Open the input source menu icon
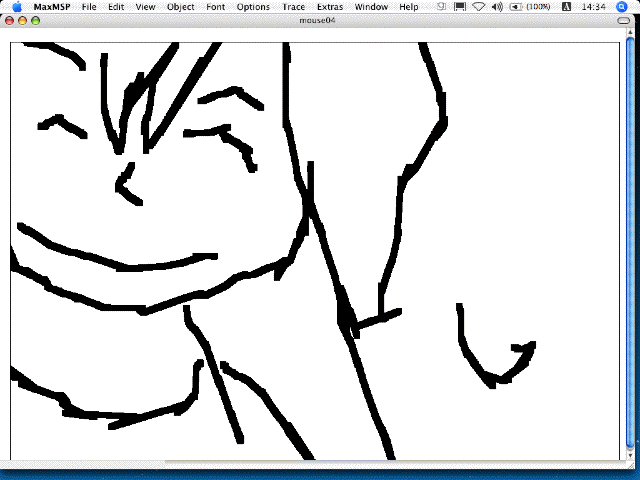The width and height of the screenshot is (640, 480). pos(570,7)
